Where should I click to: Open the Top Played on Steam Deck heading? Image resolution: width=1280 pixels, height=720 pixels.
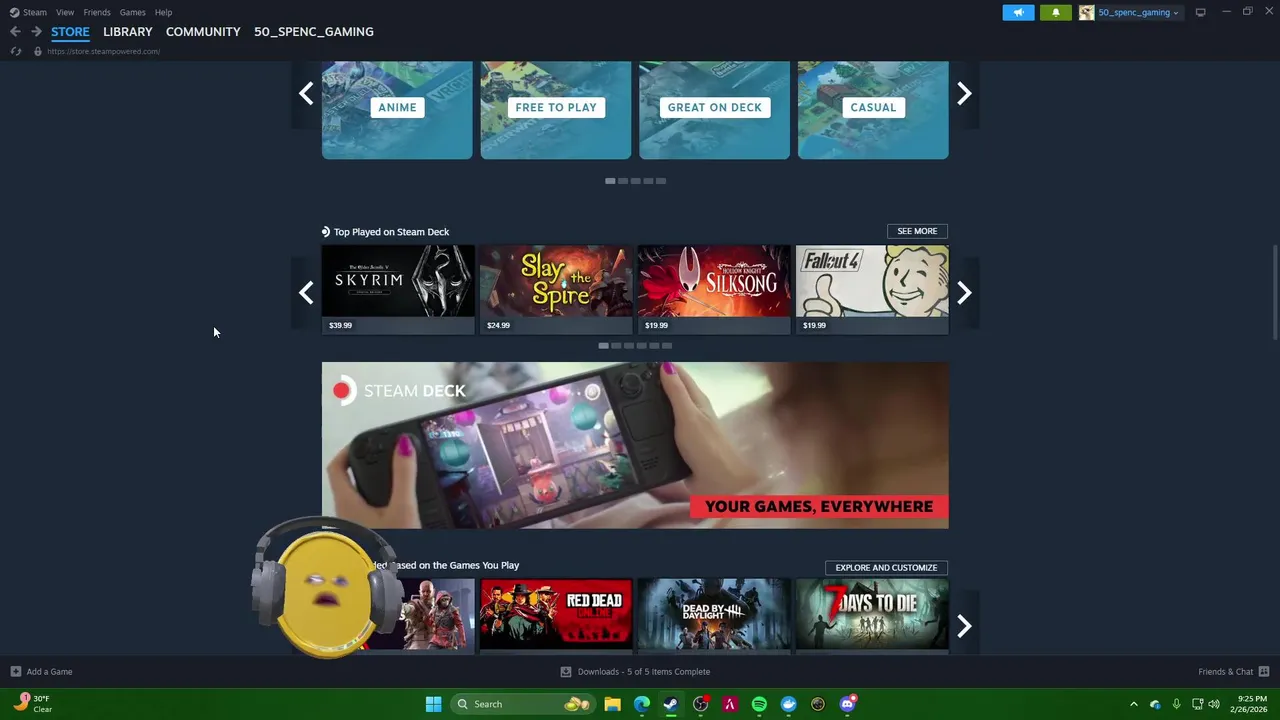[x=391, y=232]
